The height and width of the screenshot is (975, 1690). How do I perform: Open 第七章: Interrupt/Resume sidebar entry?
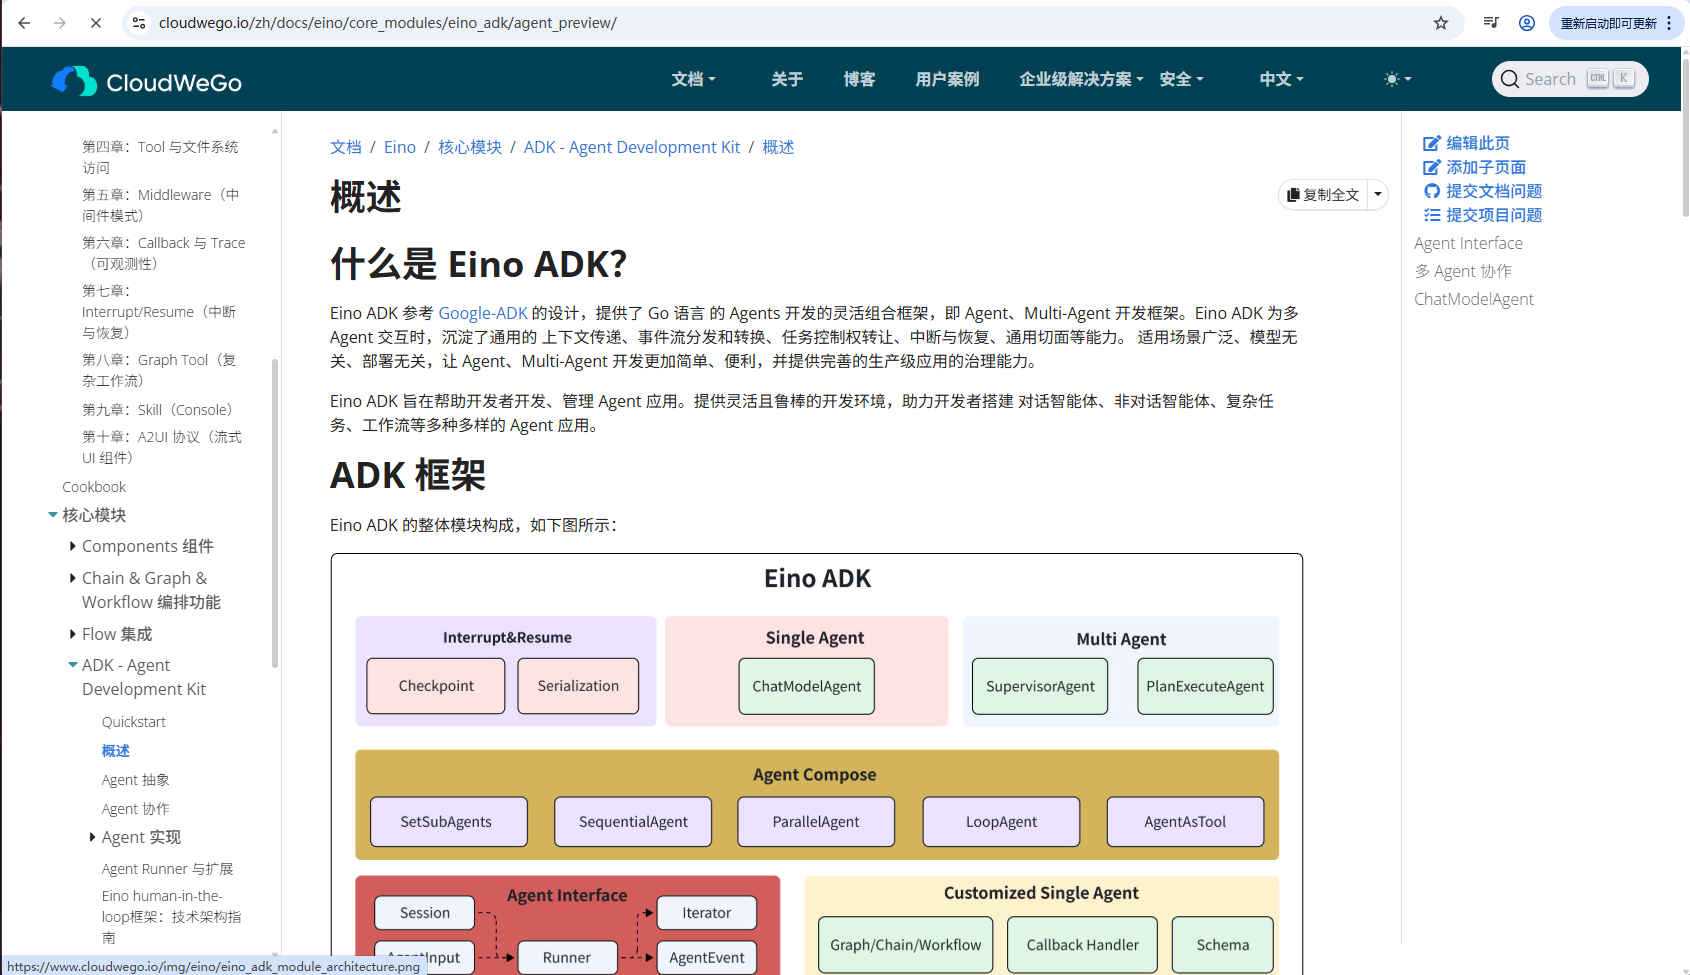point(159,312)
